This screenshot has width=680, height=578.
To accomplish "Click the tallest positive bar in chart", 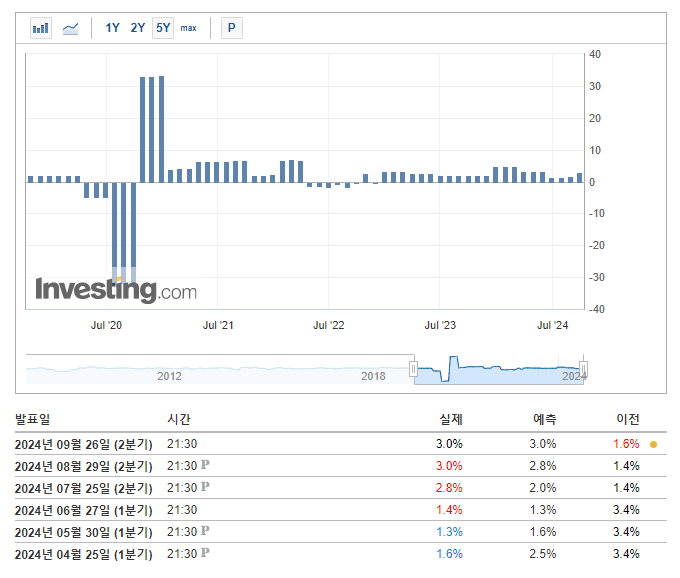I will coord(161,129).
